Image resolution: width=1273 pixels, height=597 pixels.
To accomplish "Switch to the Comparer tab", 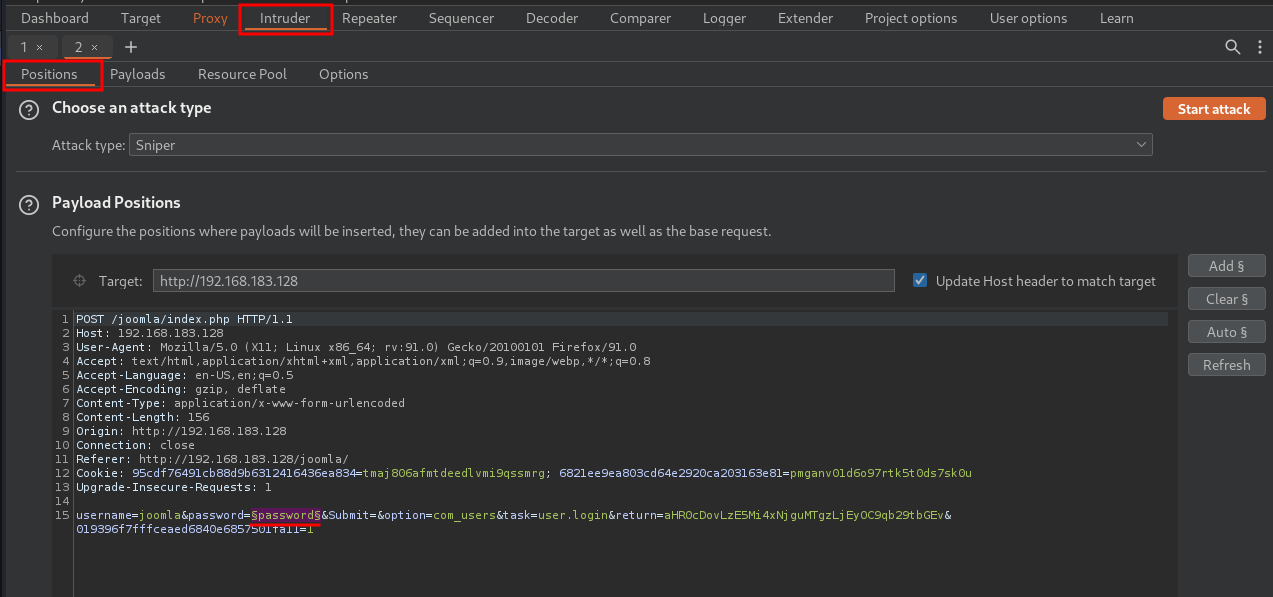I will pyautogui.click(x=640, y=18).
